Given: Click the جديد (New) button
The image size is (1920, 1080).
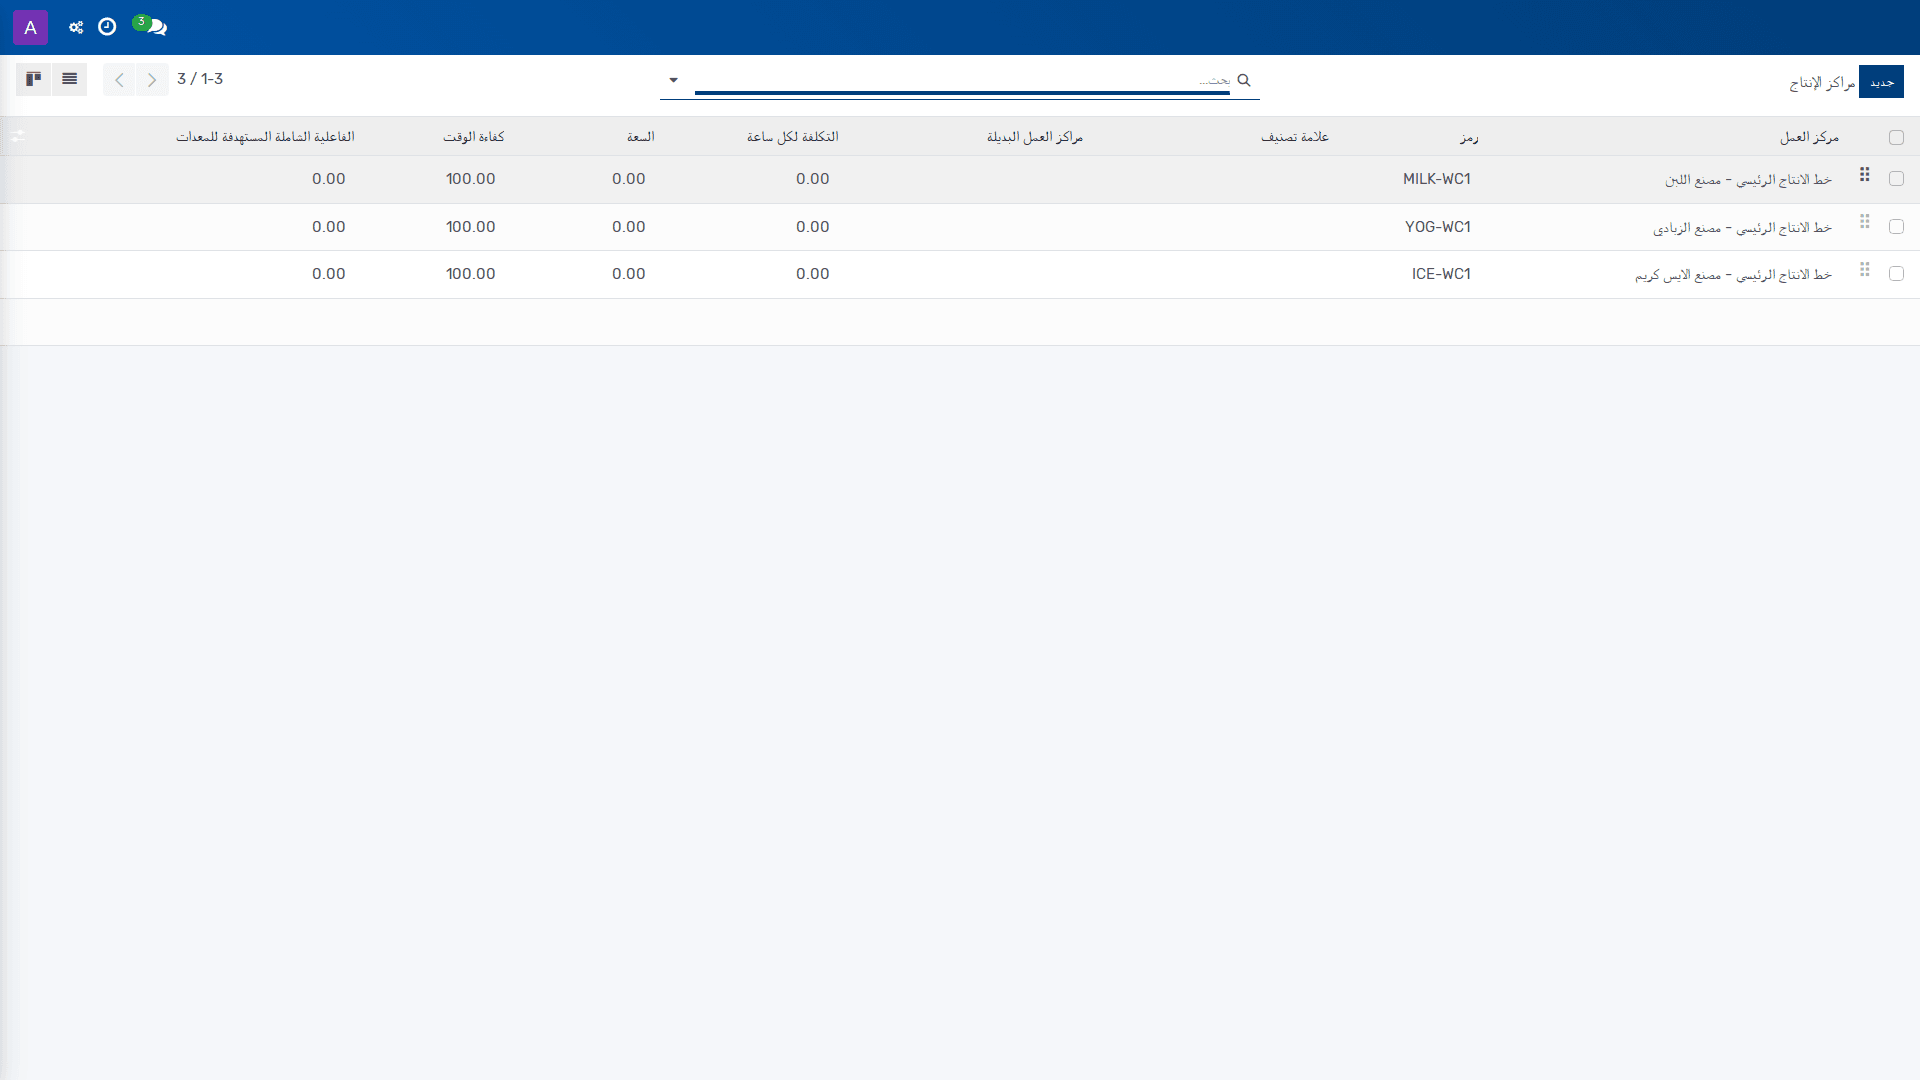Looking at the screenshot, I should pos(1881,82).
